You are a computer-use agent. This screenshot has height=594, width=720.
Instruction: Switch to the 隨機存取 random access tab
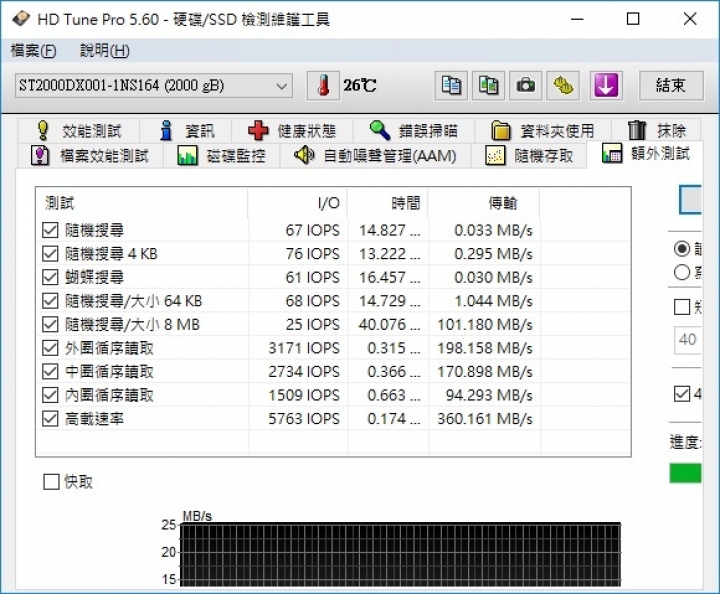pos(529,156)
